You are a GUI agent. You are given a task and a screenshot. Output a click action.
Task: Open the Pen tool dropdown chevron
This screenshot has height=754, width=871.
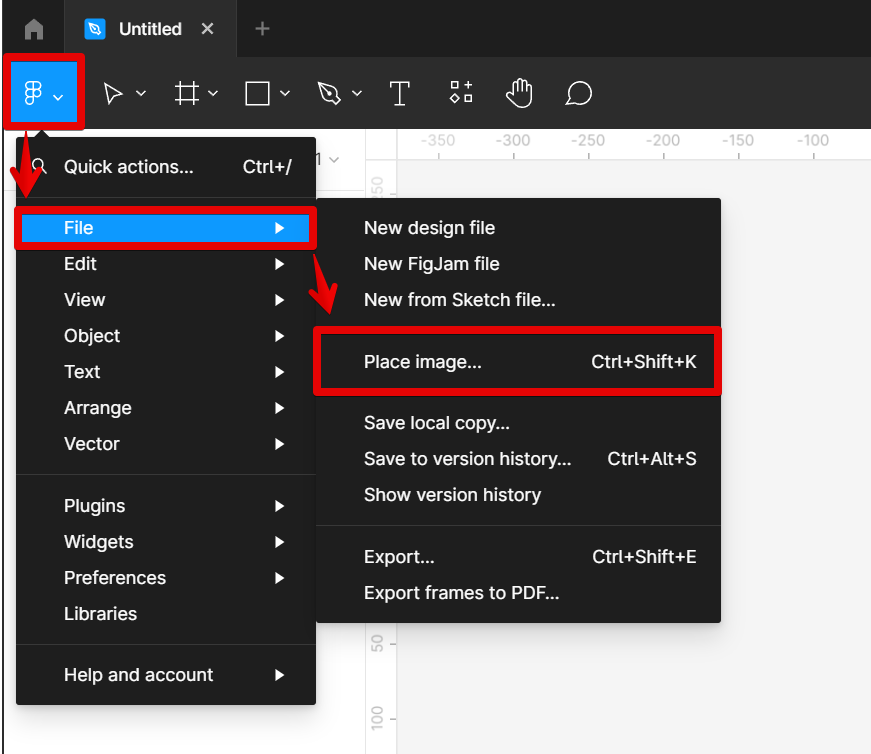coord(357,94)
